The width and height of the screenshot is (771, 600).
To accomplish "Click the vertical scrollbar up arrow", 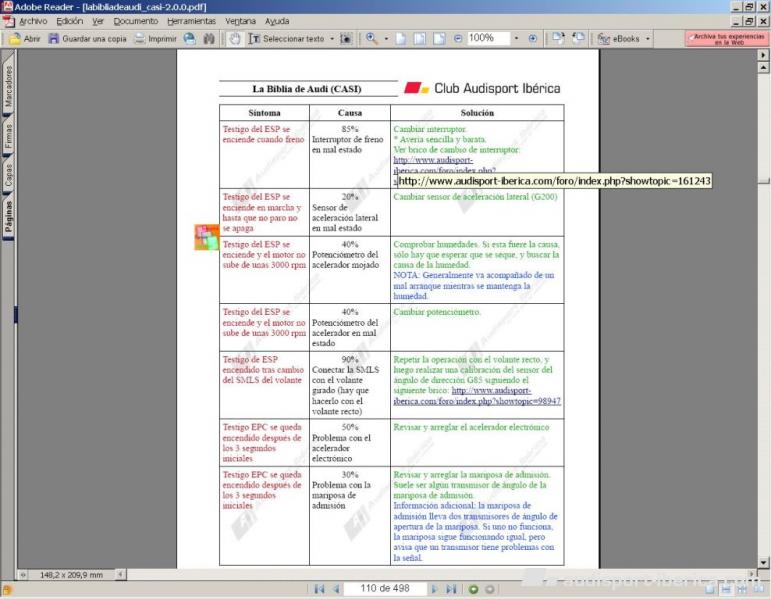I will pyautogui.click(x=763, y=67).
